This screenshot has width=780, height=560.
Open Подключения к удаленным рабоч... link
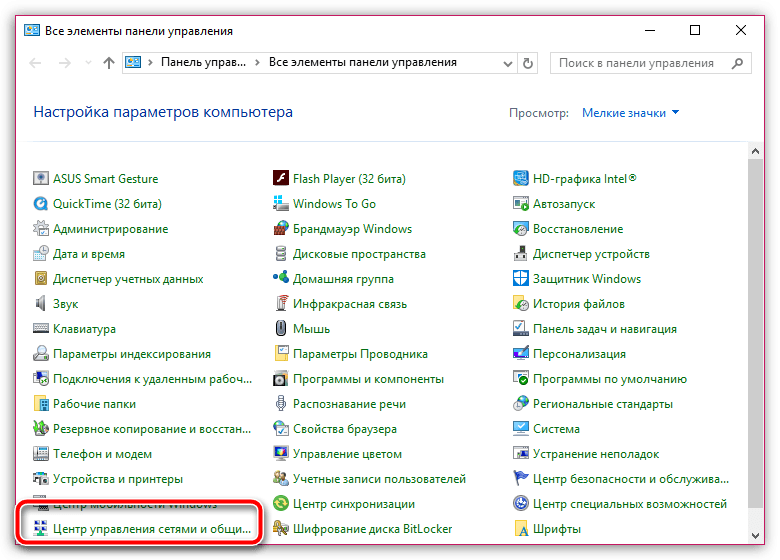[x=153, y=379]
